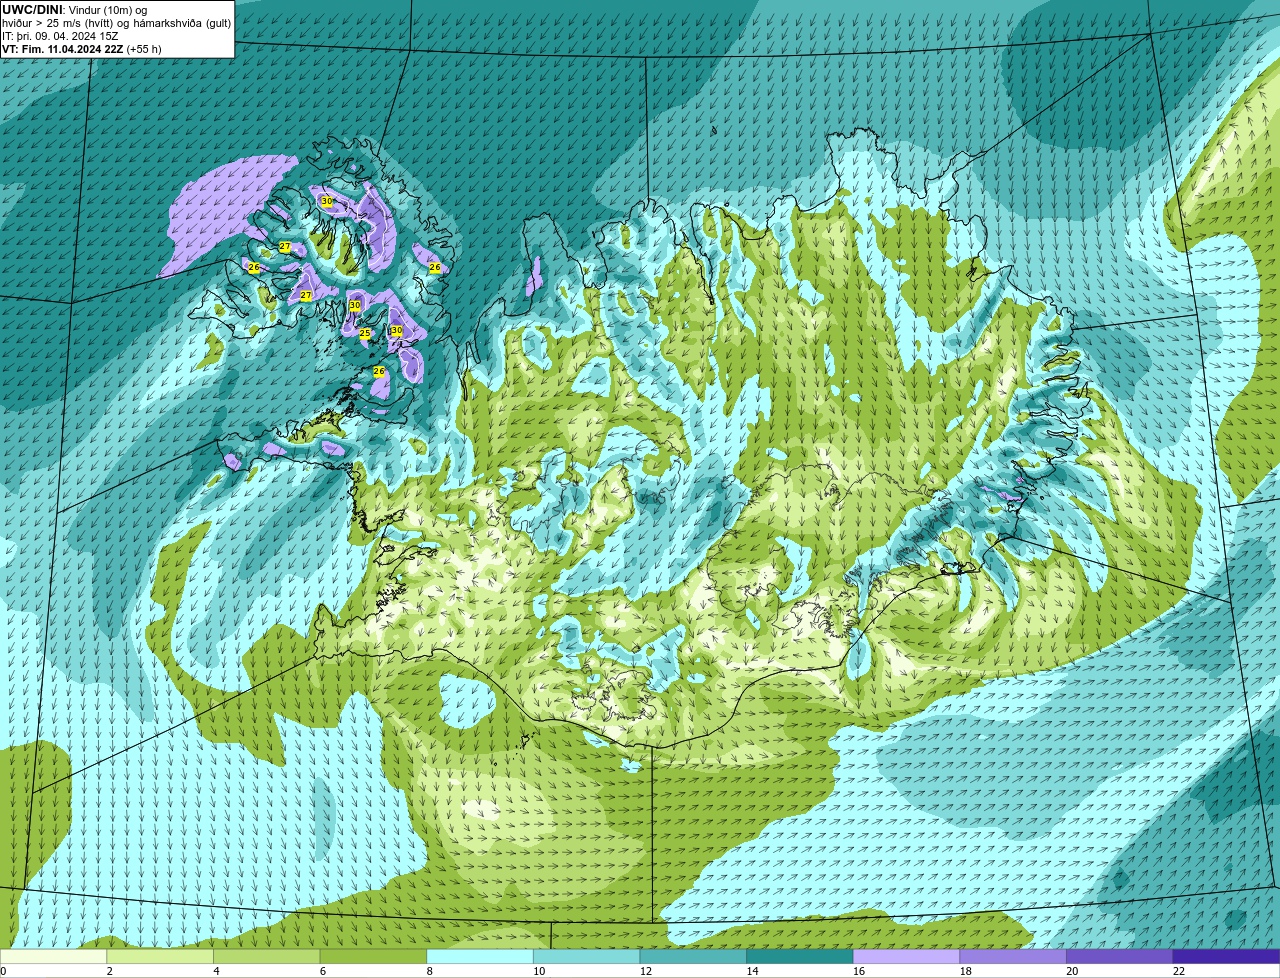Click the scale number 16
Image resolution: width=1280 pixels, height=978 pixels.
tap(859, 971)
